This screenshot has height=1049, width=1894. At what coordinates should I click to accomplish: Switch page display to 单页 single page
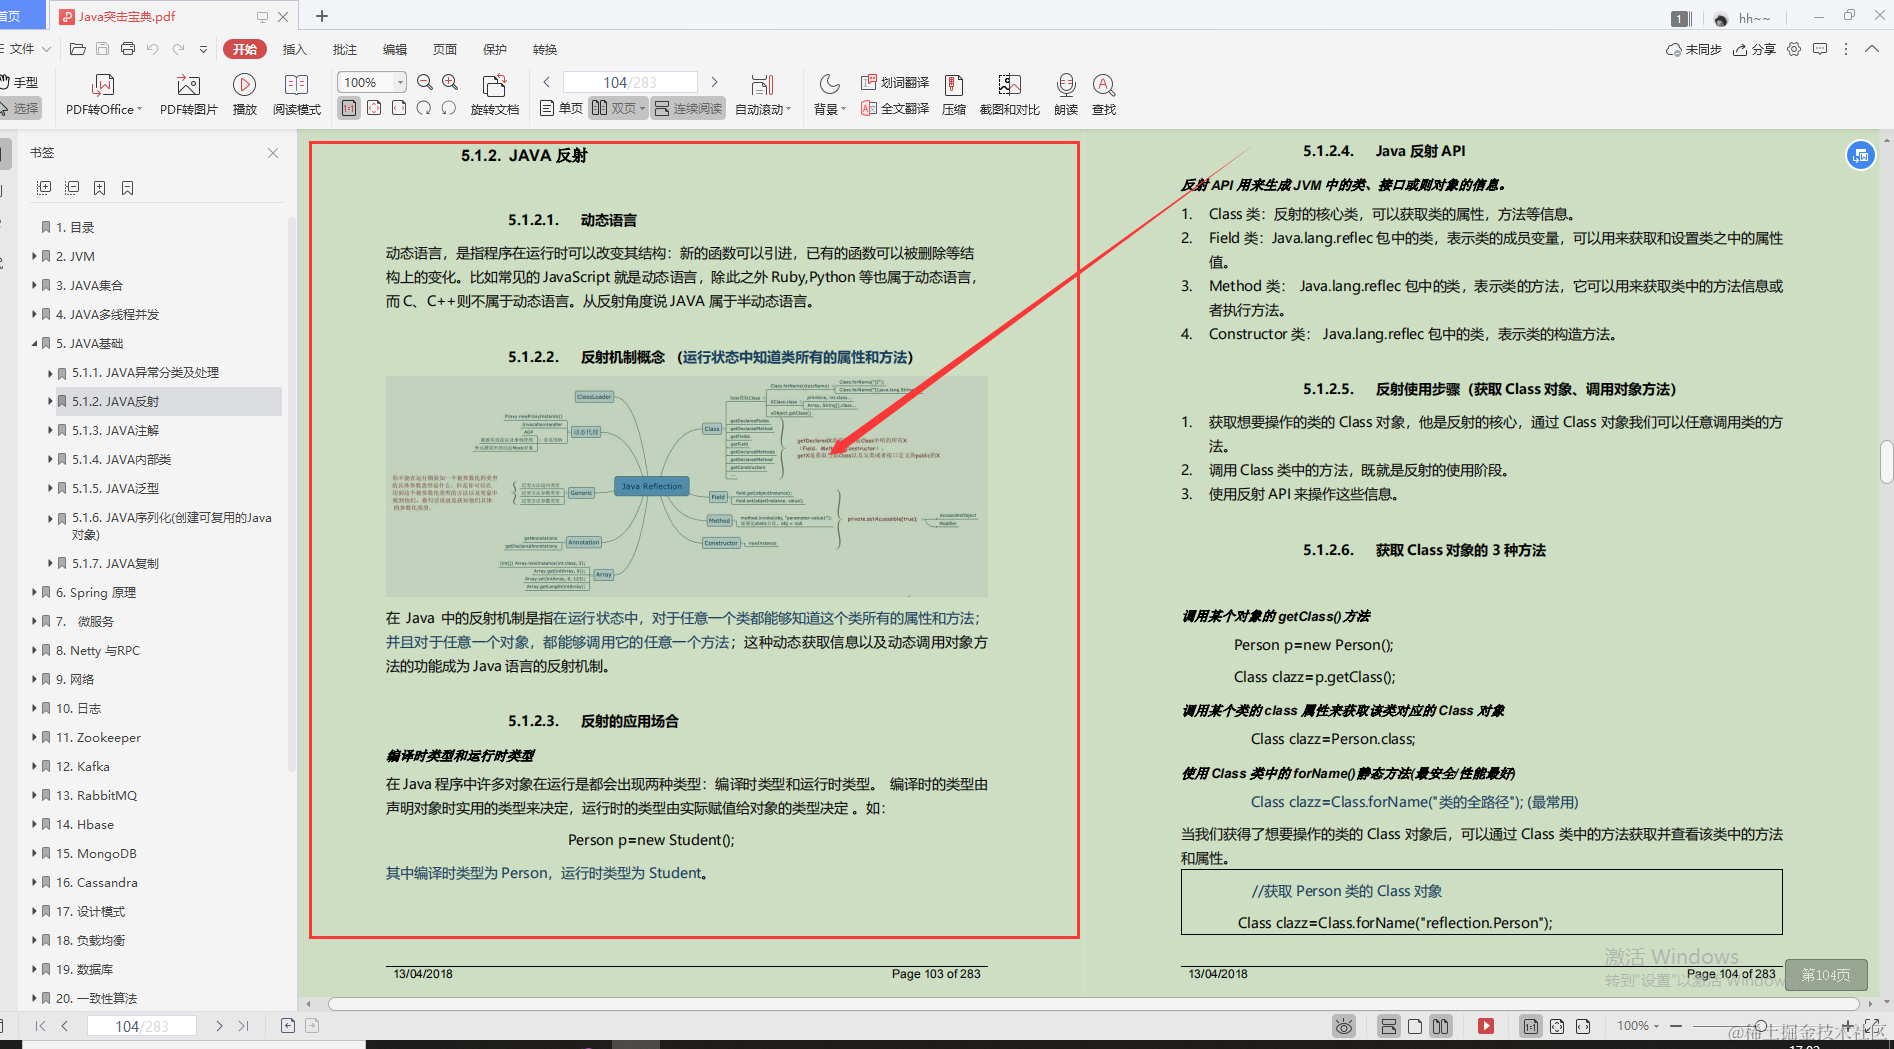point(559,108)
